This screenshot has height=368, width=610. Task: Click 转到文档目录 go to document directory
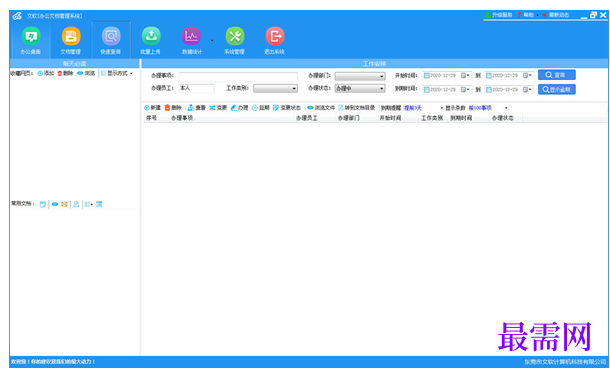click(x=357, y=108)
